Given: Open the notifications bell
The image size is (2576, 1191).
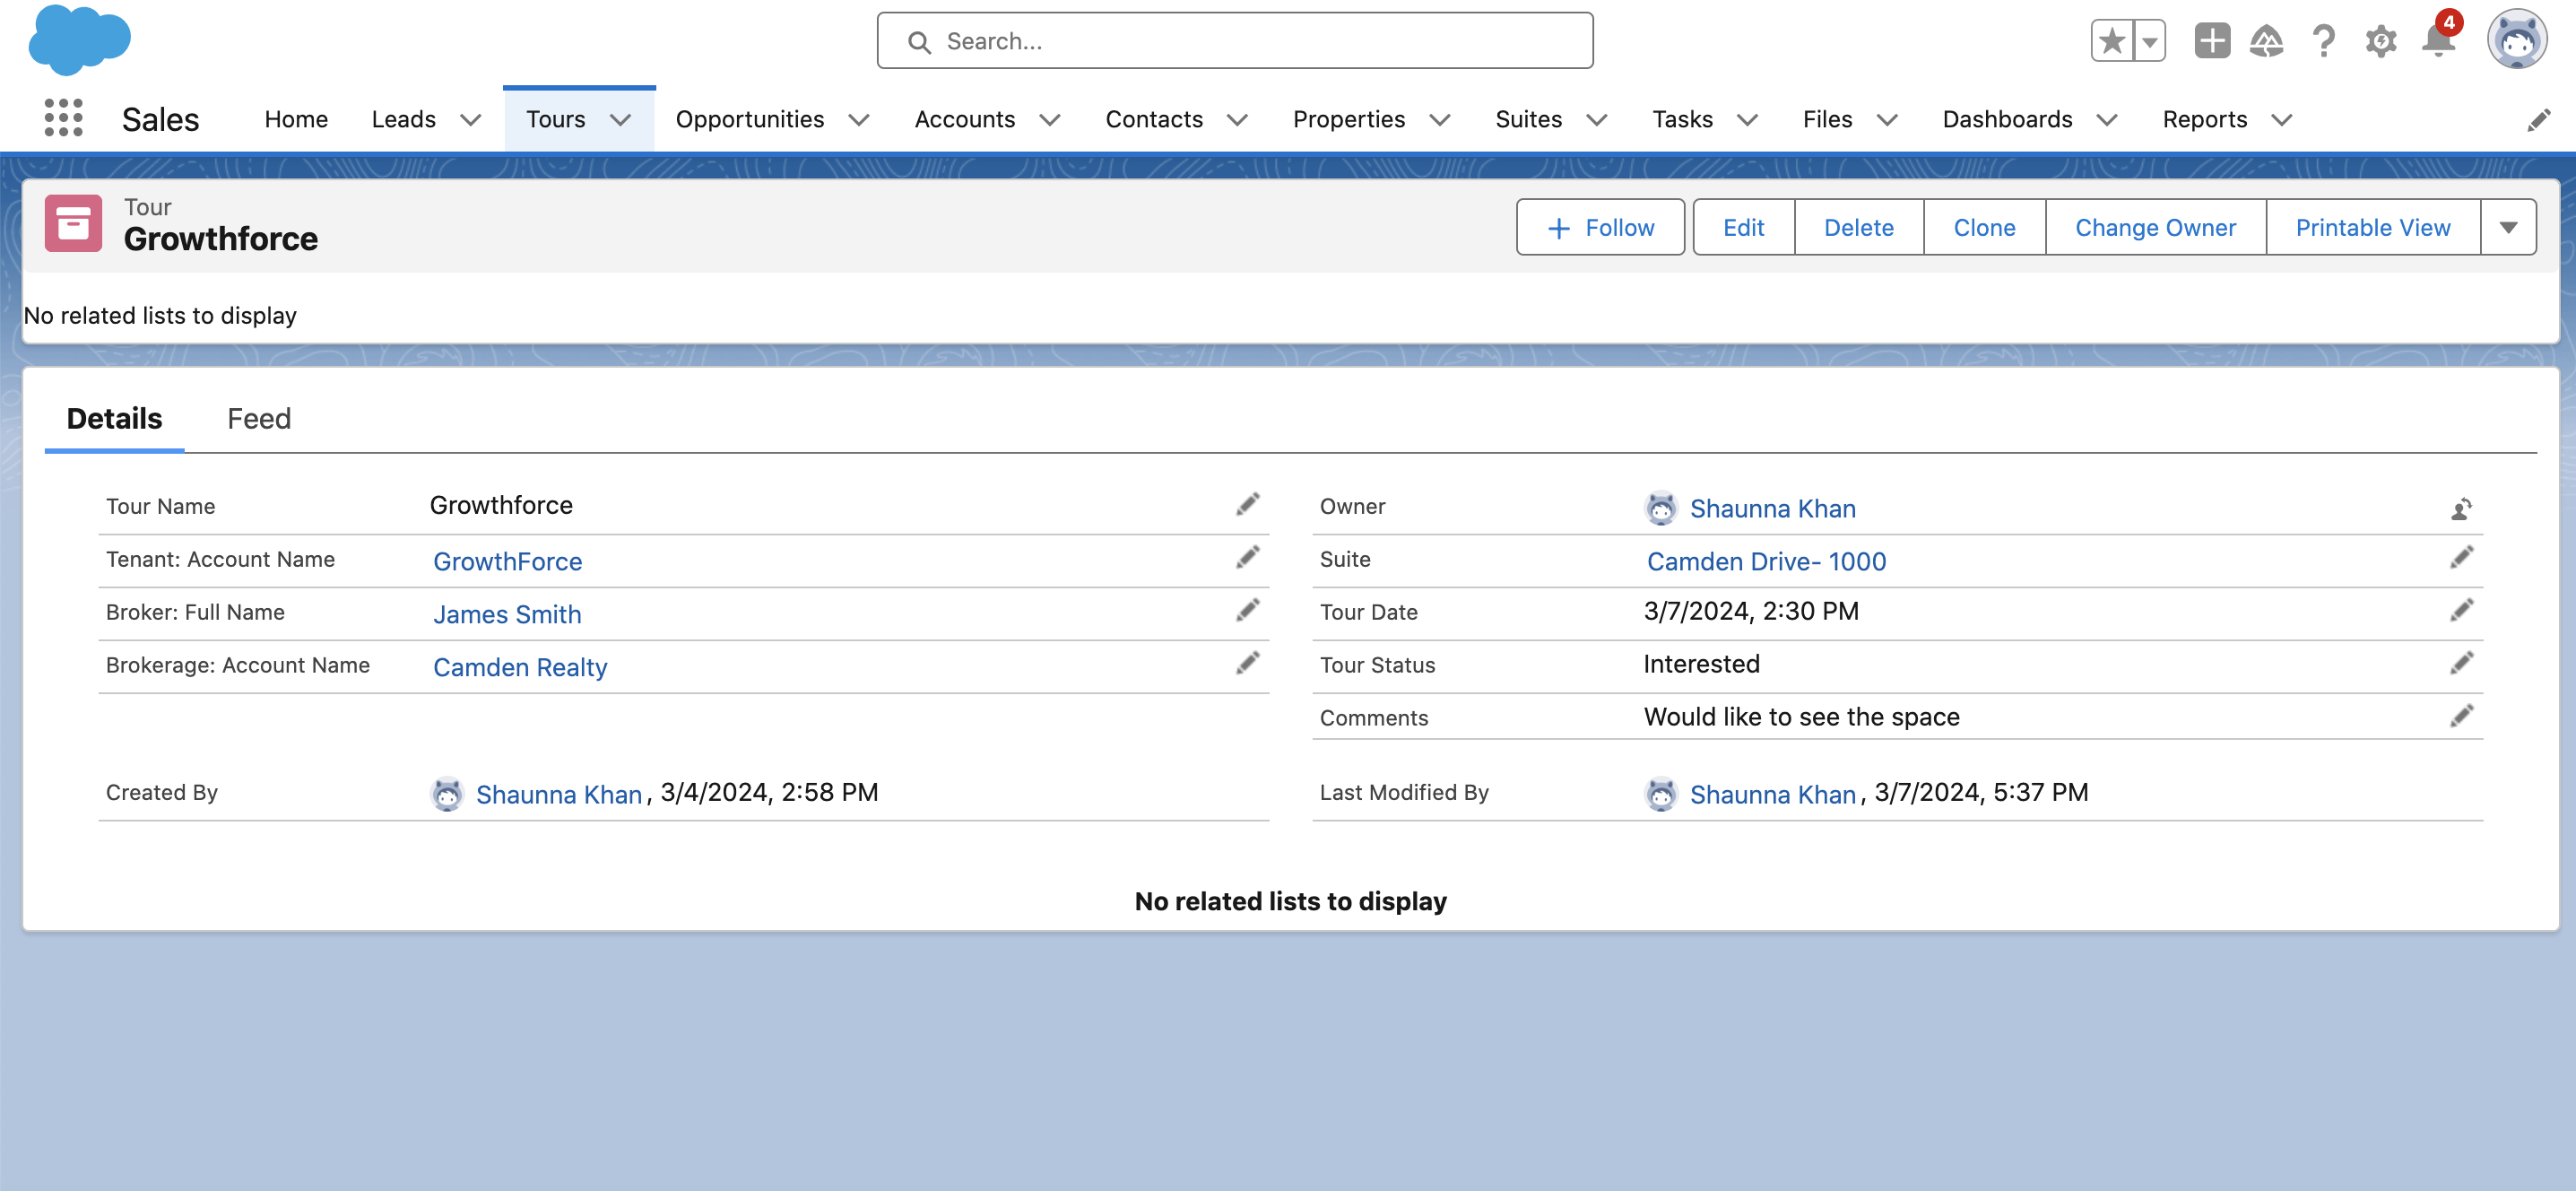Looking at the screenshot, I should pos(2439,40).
